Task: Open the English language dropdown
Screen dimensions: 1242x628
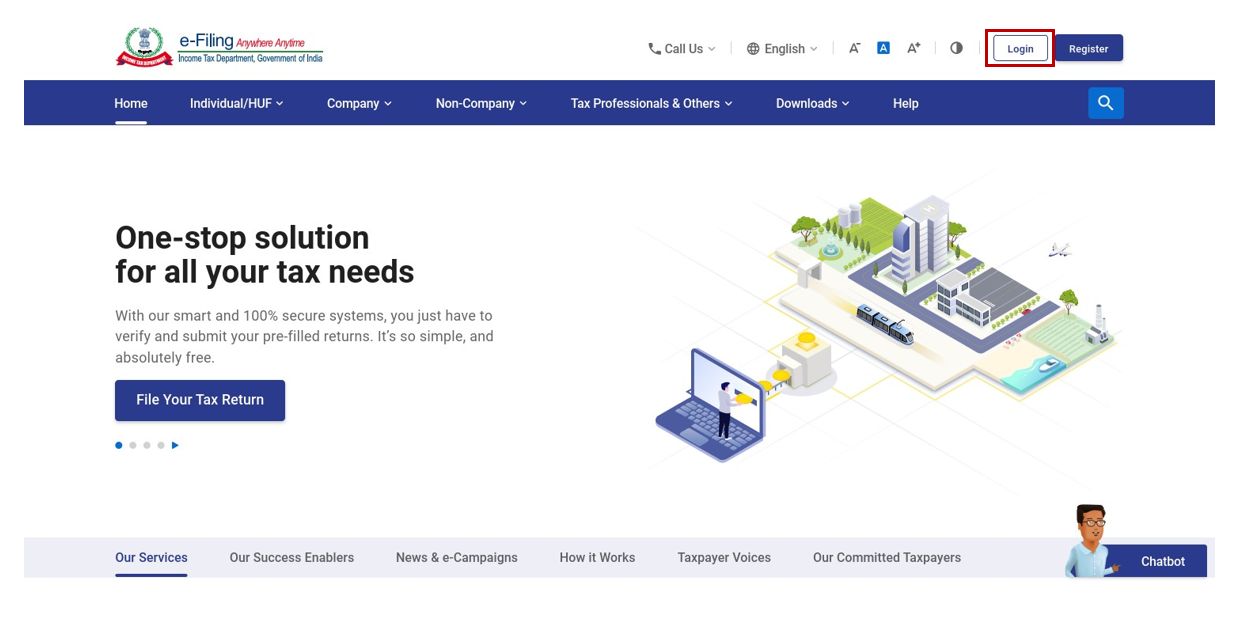Action: tap(782, 49)
